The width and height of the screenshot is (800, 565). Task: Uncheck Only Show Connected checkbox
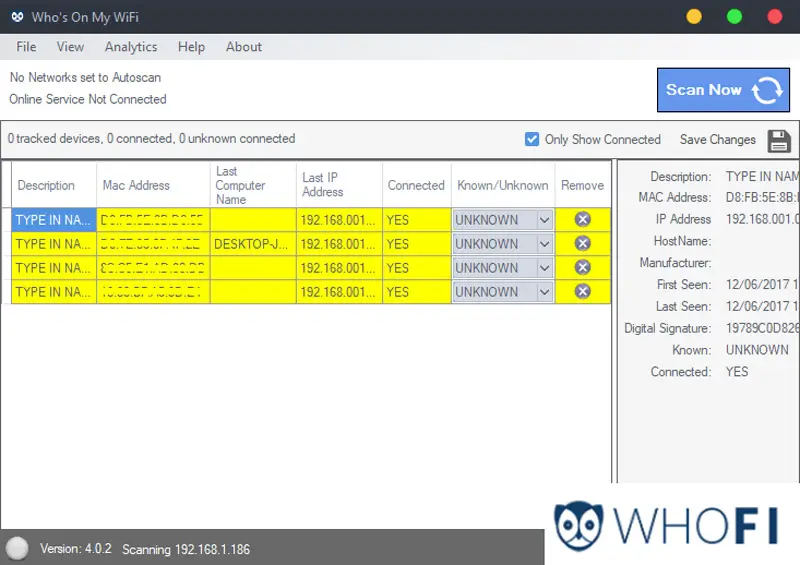pyautogui.click(x=532, y=139)
